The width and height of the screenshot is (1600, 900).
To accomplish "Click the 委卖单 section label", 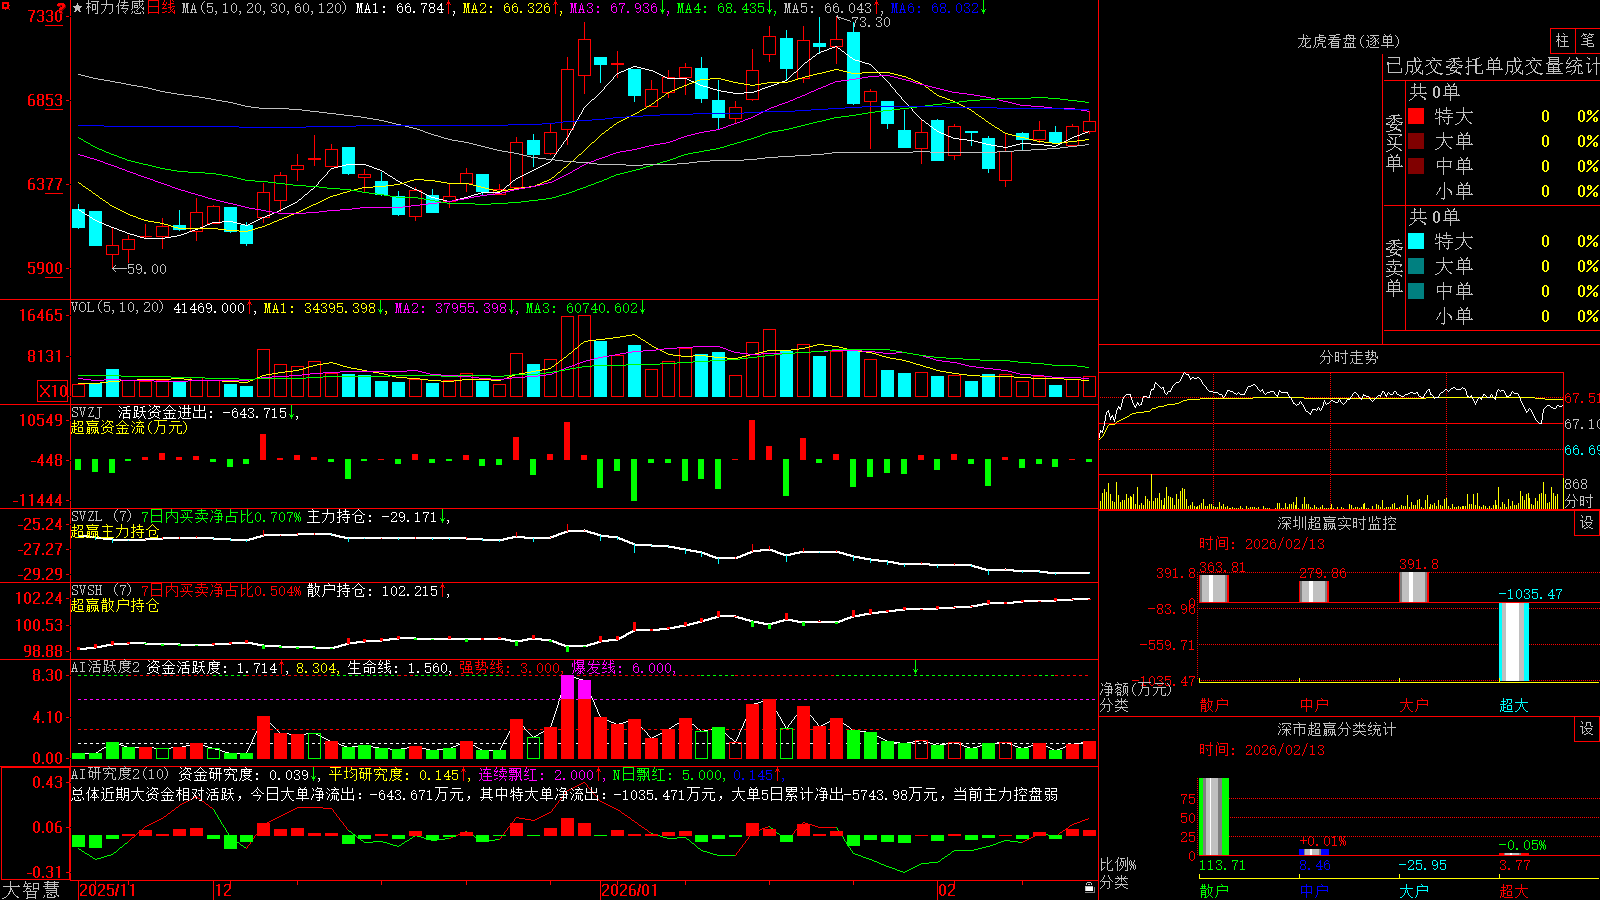I will coord(1394,267).
